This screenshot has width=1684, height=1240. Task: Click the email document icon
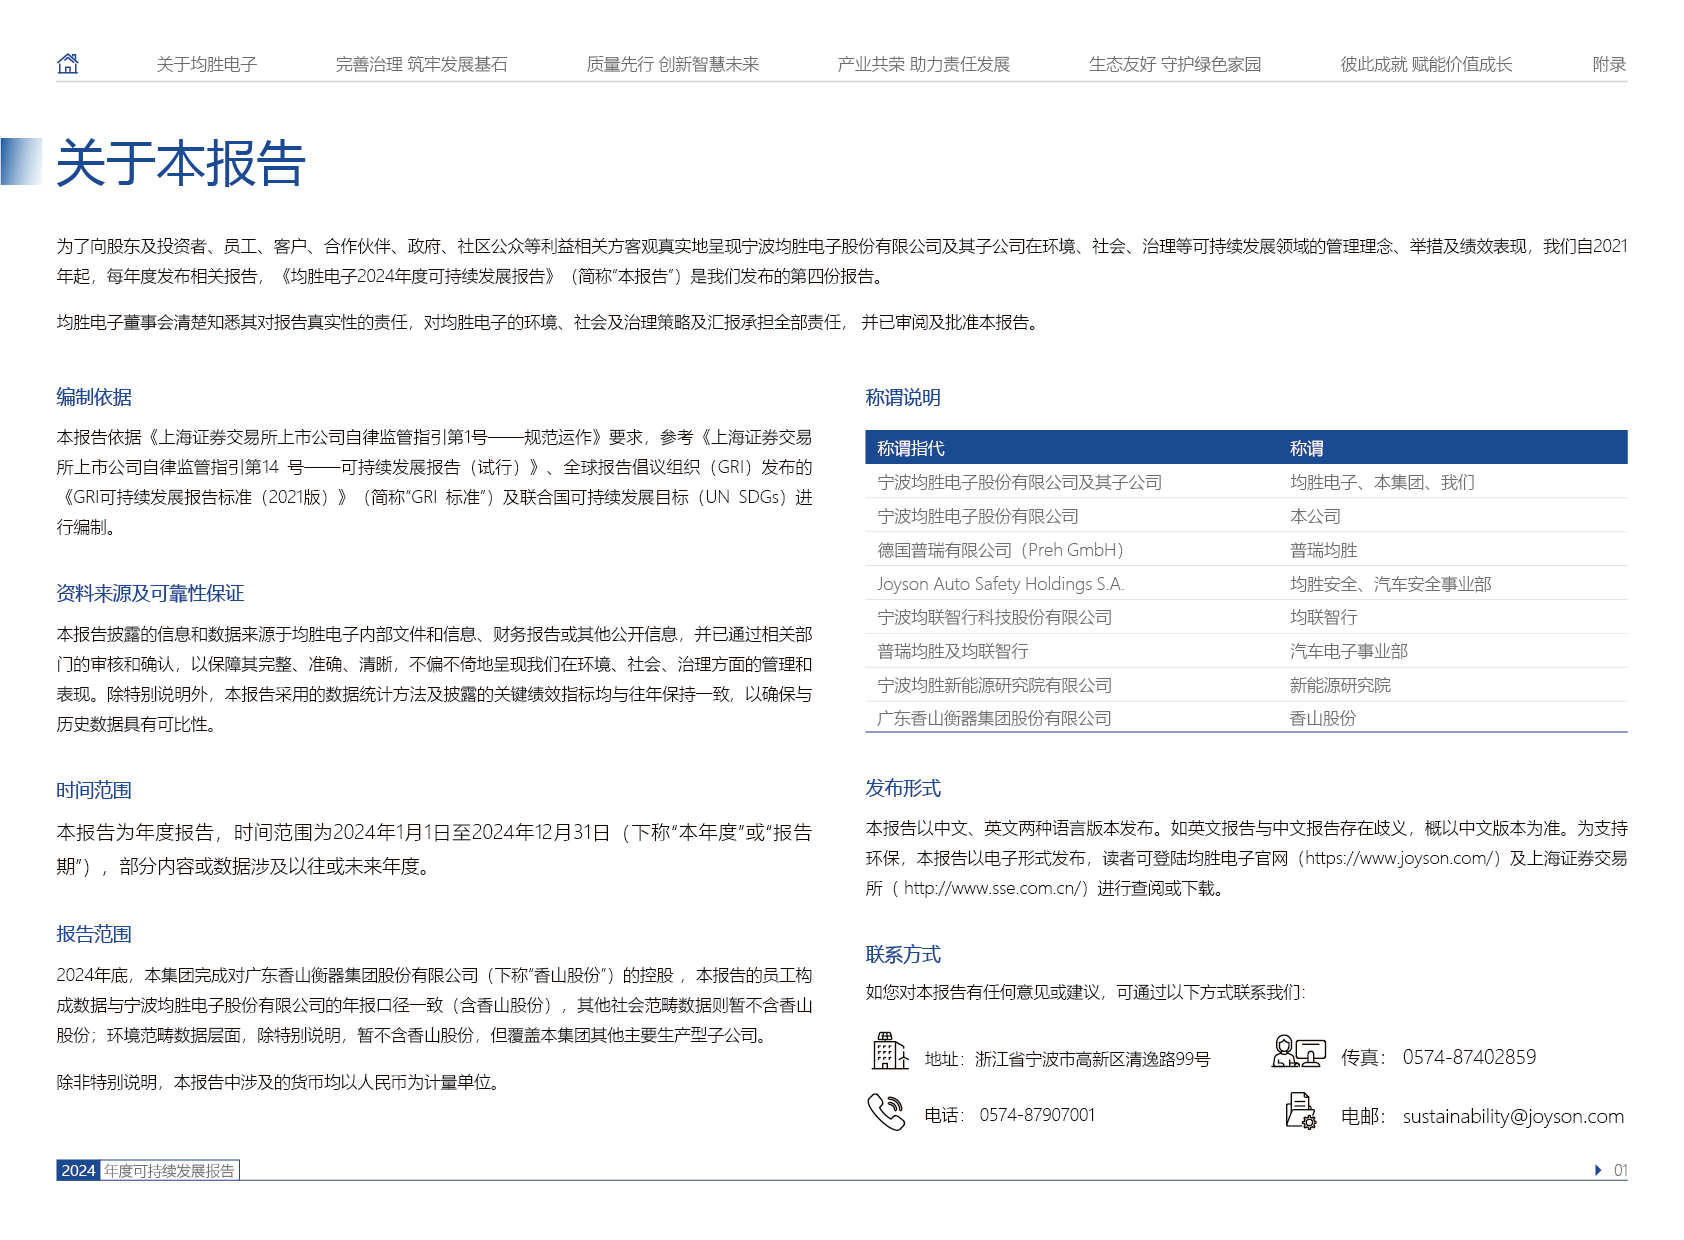1300,1111
